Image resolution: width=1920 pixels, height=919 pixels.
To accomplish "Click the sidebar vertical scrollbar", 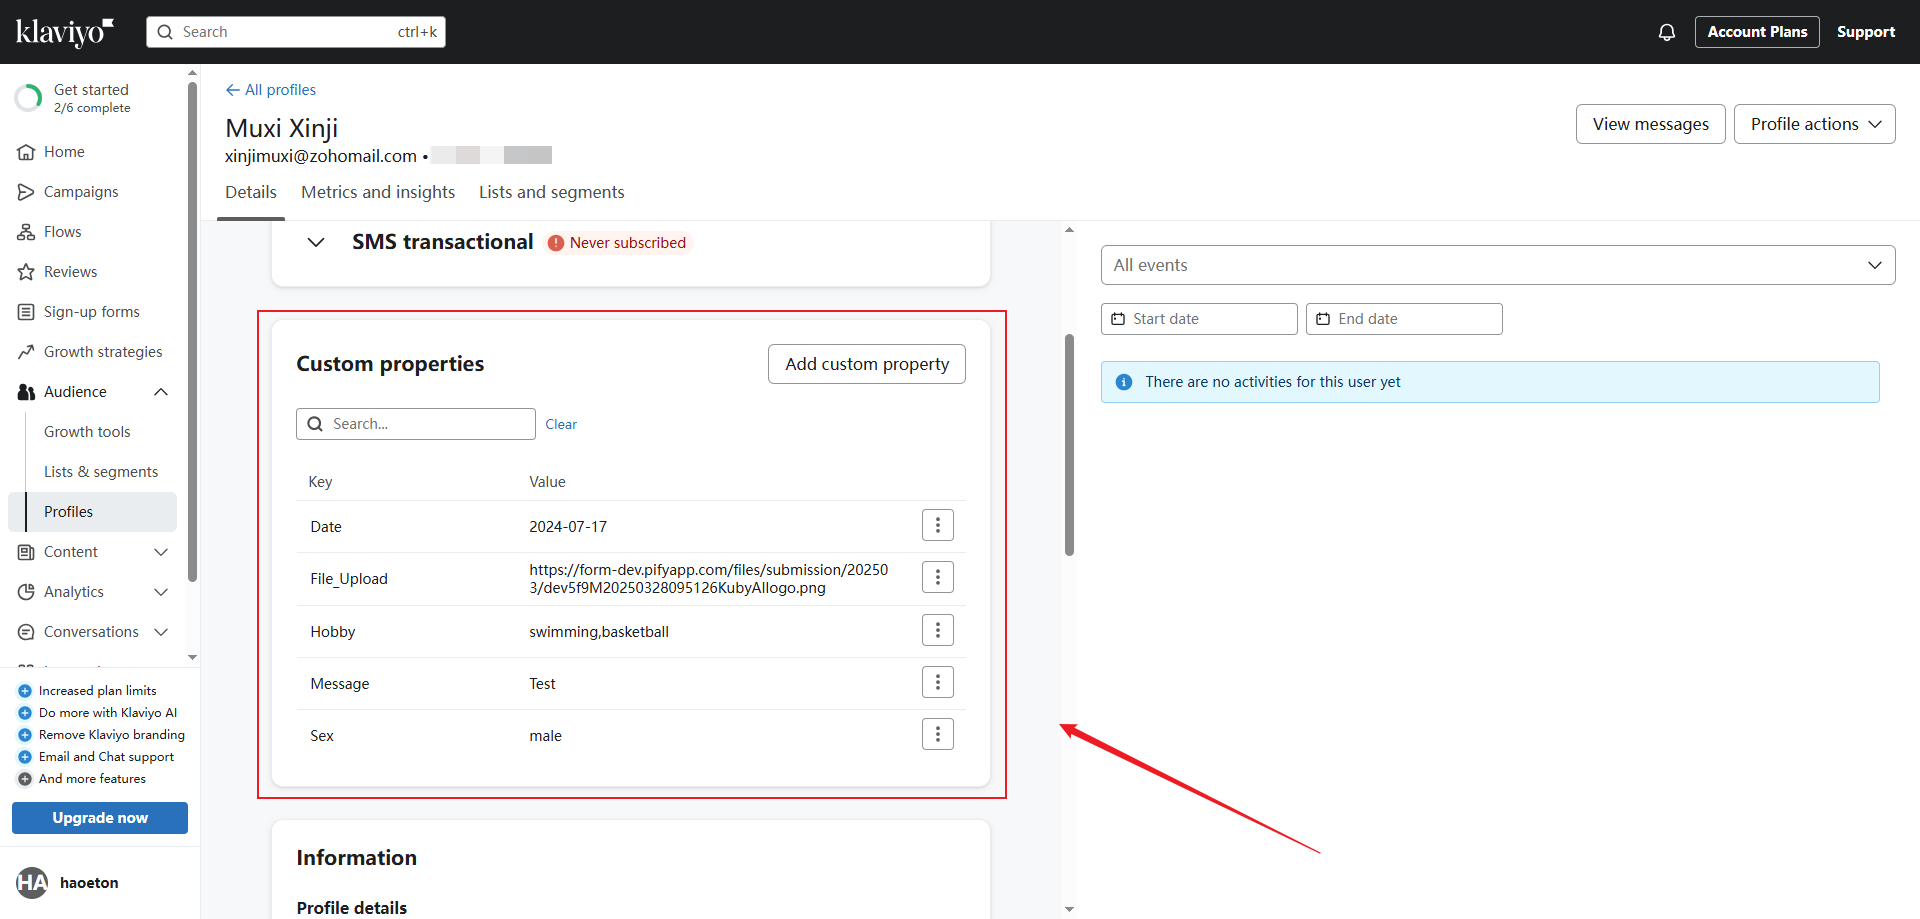I will pyautogui.click(x=192, y=330).
